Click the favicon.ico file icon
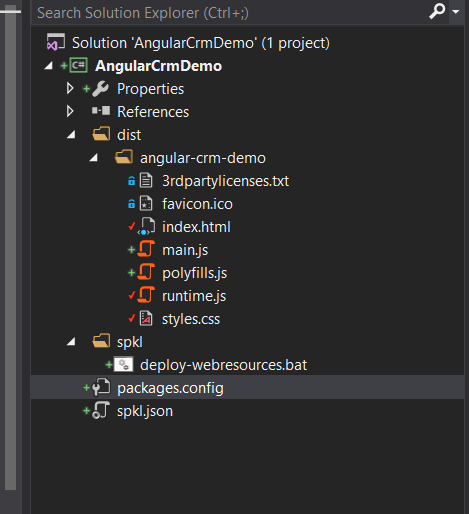This screenshot has height=514, width=469. [146, 203]
